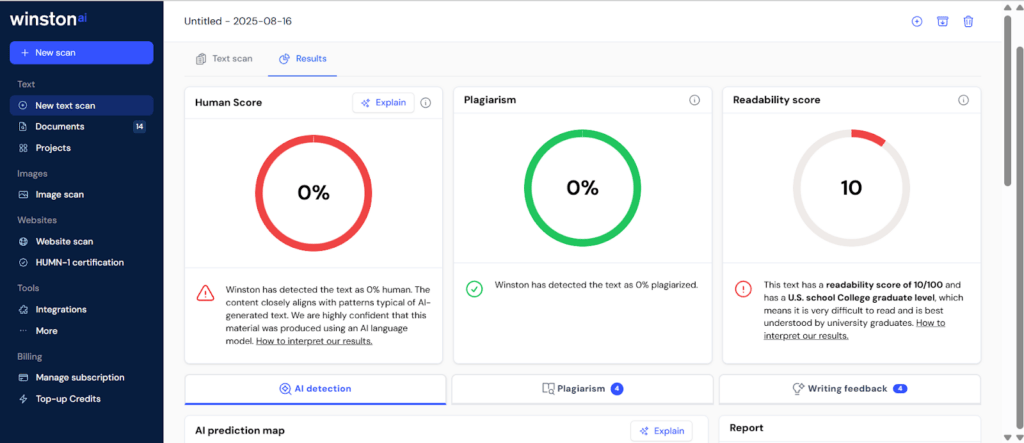Open Readability score info icon
Screen dimensions: 1024x443
click(x=963, y=100)
